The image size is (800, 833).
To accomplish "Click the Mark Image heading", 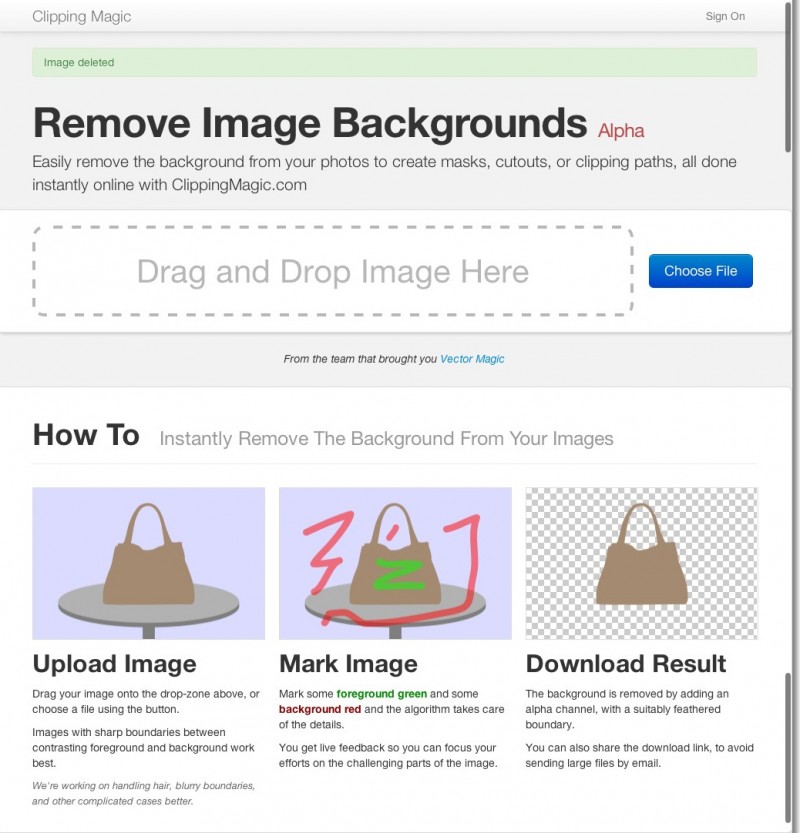I will coord(348,664).
